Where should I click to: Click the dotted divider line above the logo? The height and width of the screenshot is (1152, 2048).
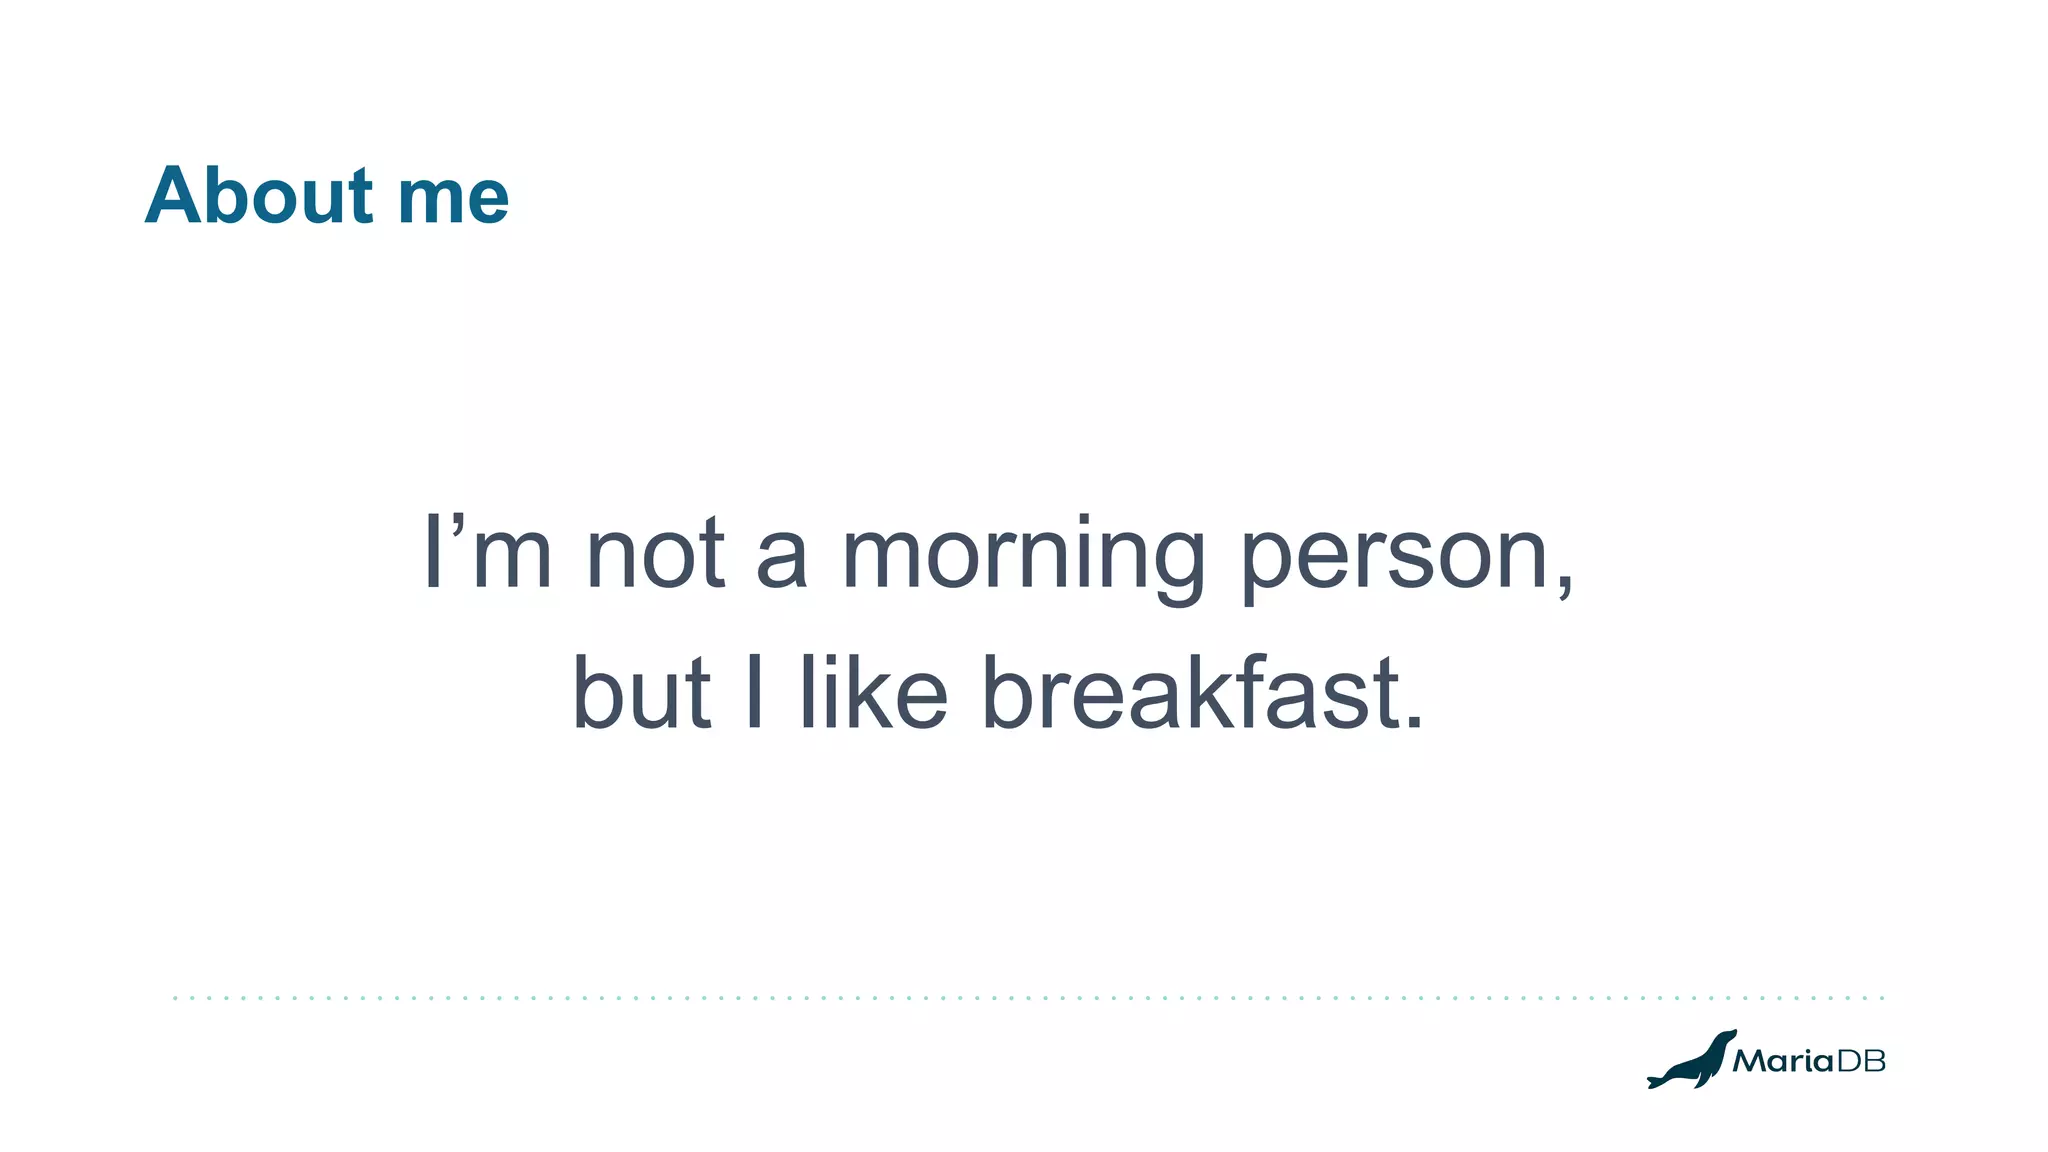click(x=1028, y=997)
